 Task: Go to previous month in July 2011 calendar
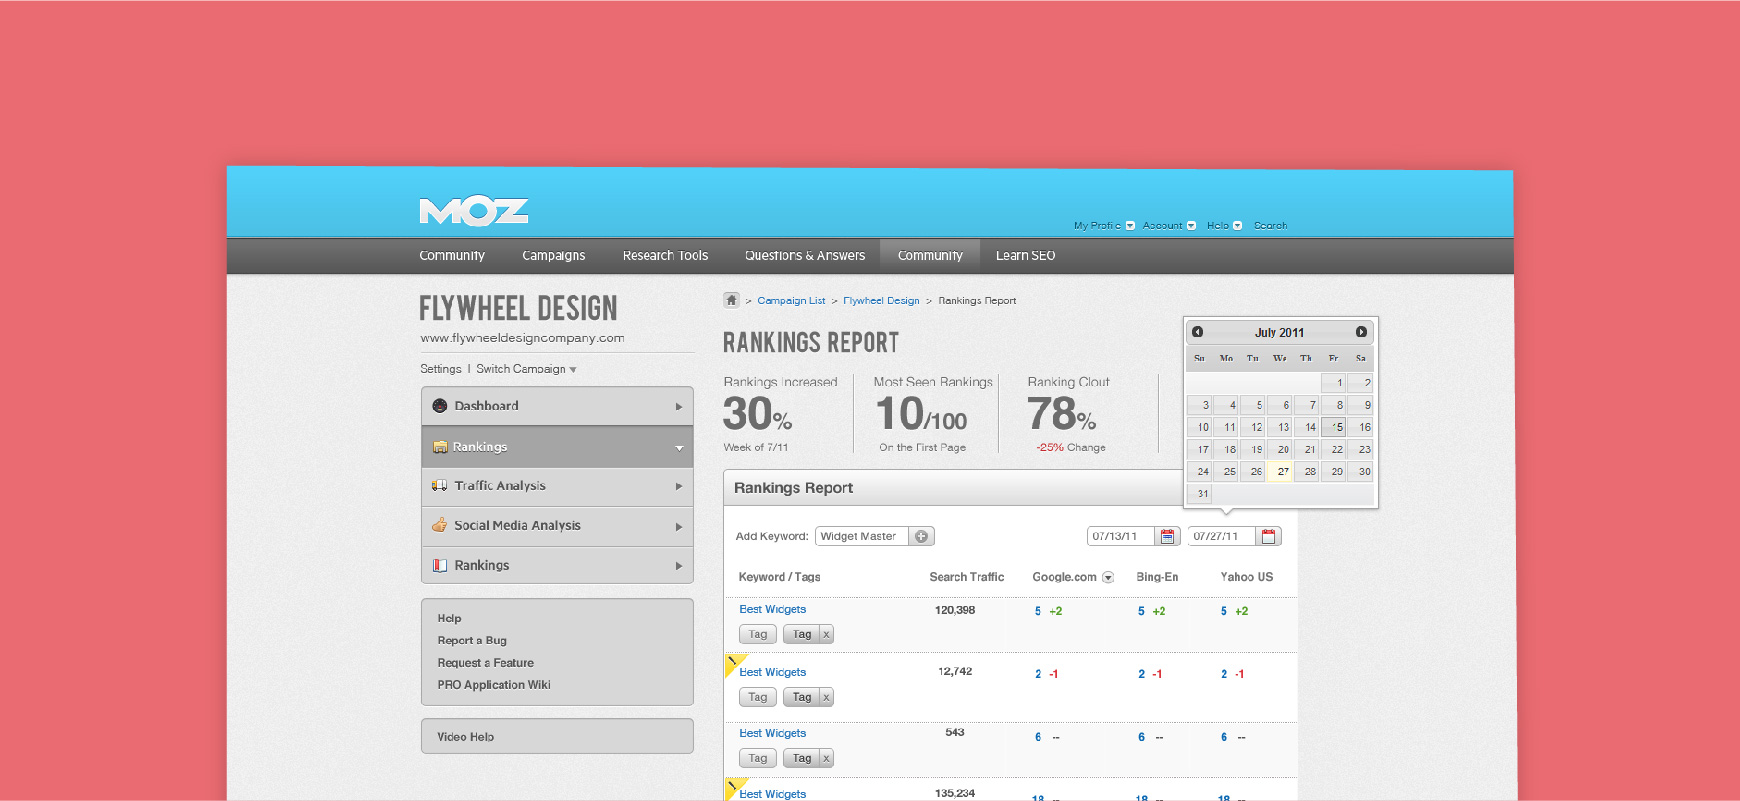point(1197,332)
